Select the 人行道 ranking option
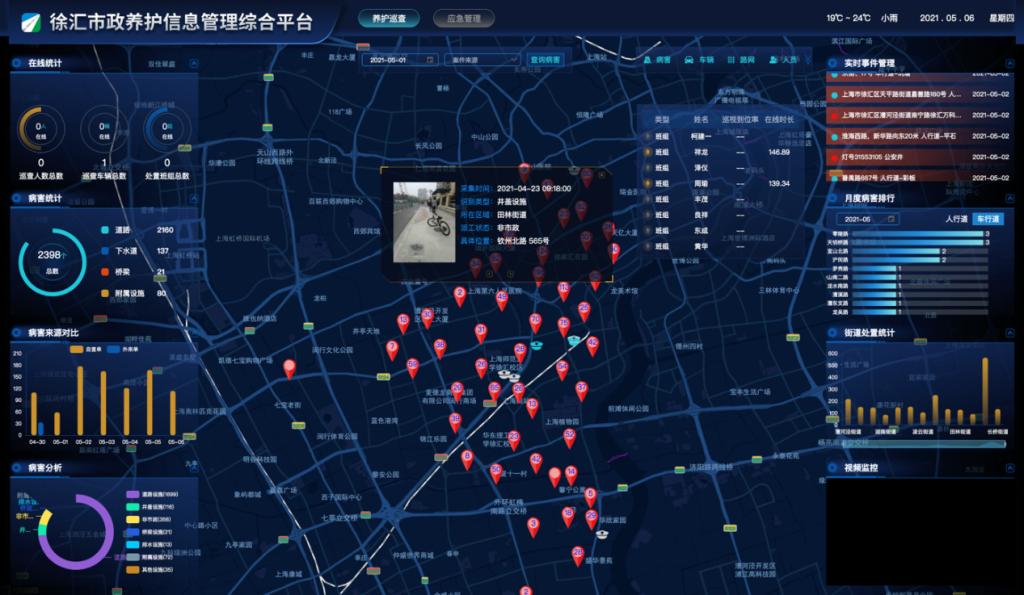Screen dimensions: 1024x595 958,218
